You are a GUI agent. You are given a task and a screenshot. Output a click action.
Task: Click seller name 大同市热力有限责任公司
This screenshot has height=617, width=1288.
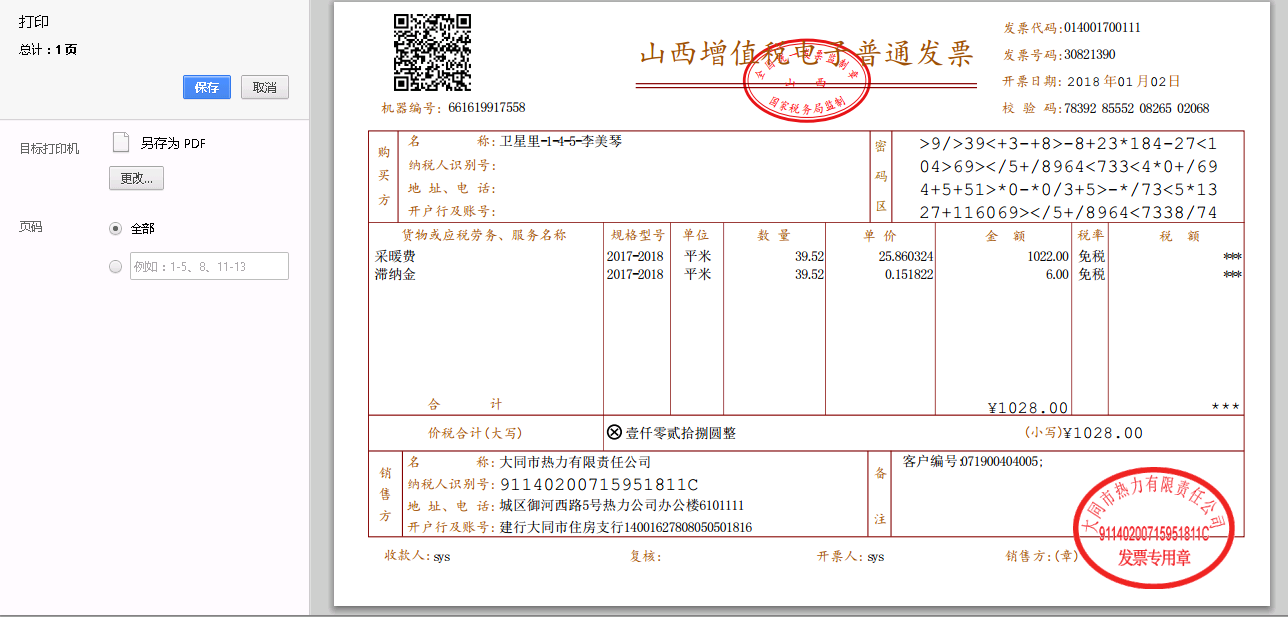tap(575, 462)
